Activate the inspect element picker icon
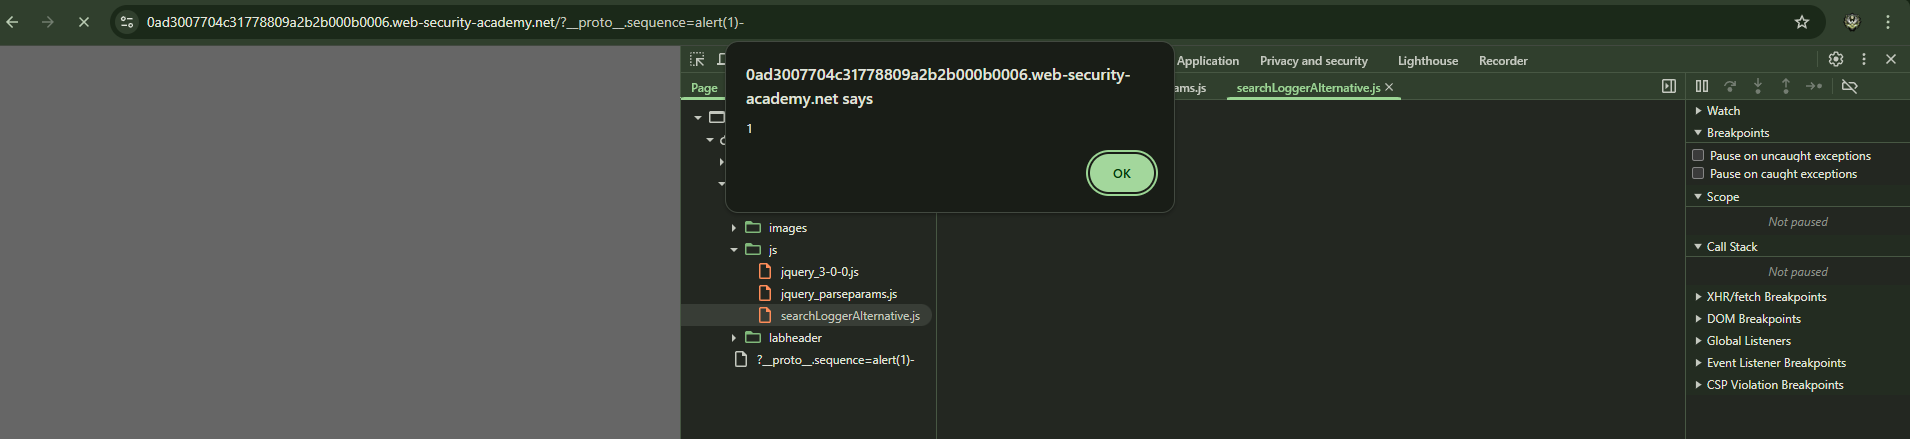 point(697,60)
